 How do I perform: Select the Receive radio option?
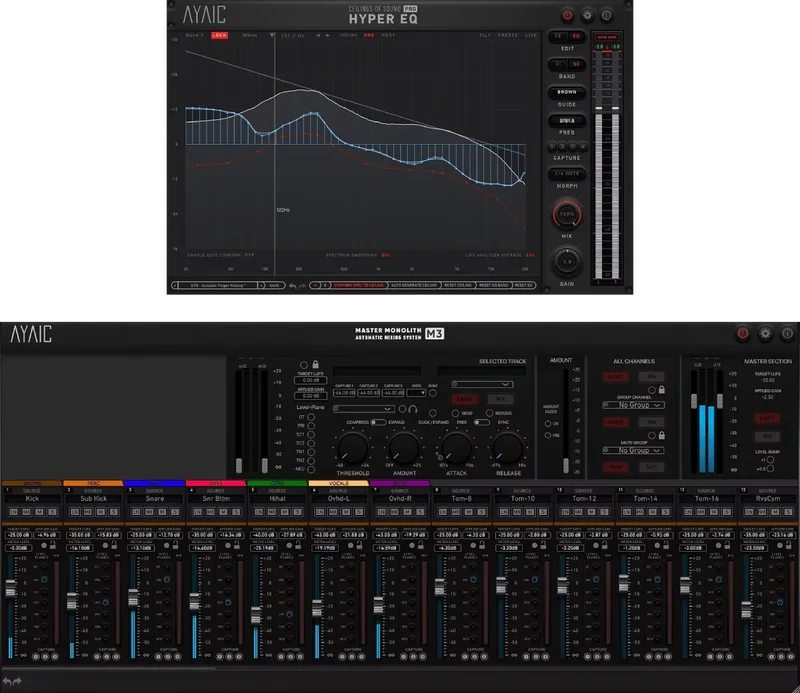[x=489, y=413]
